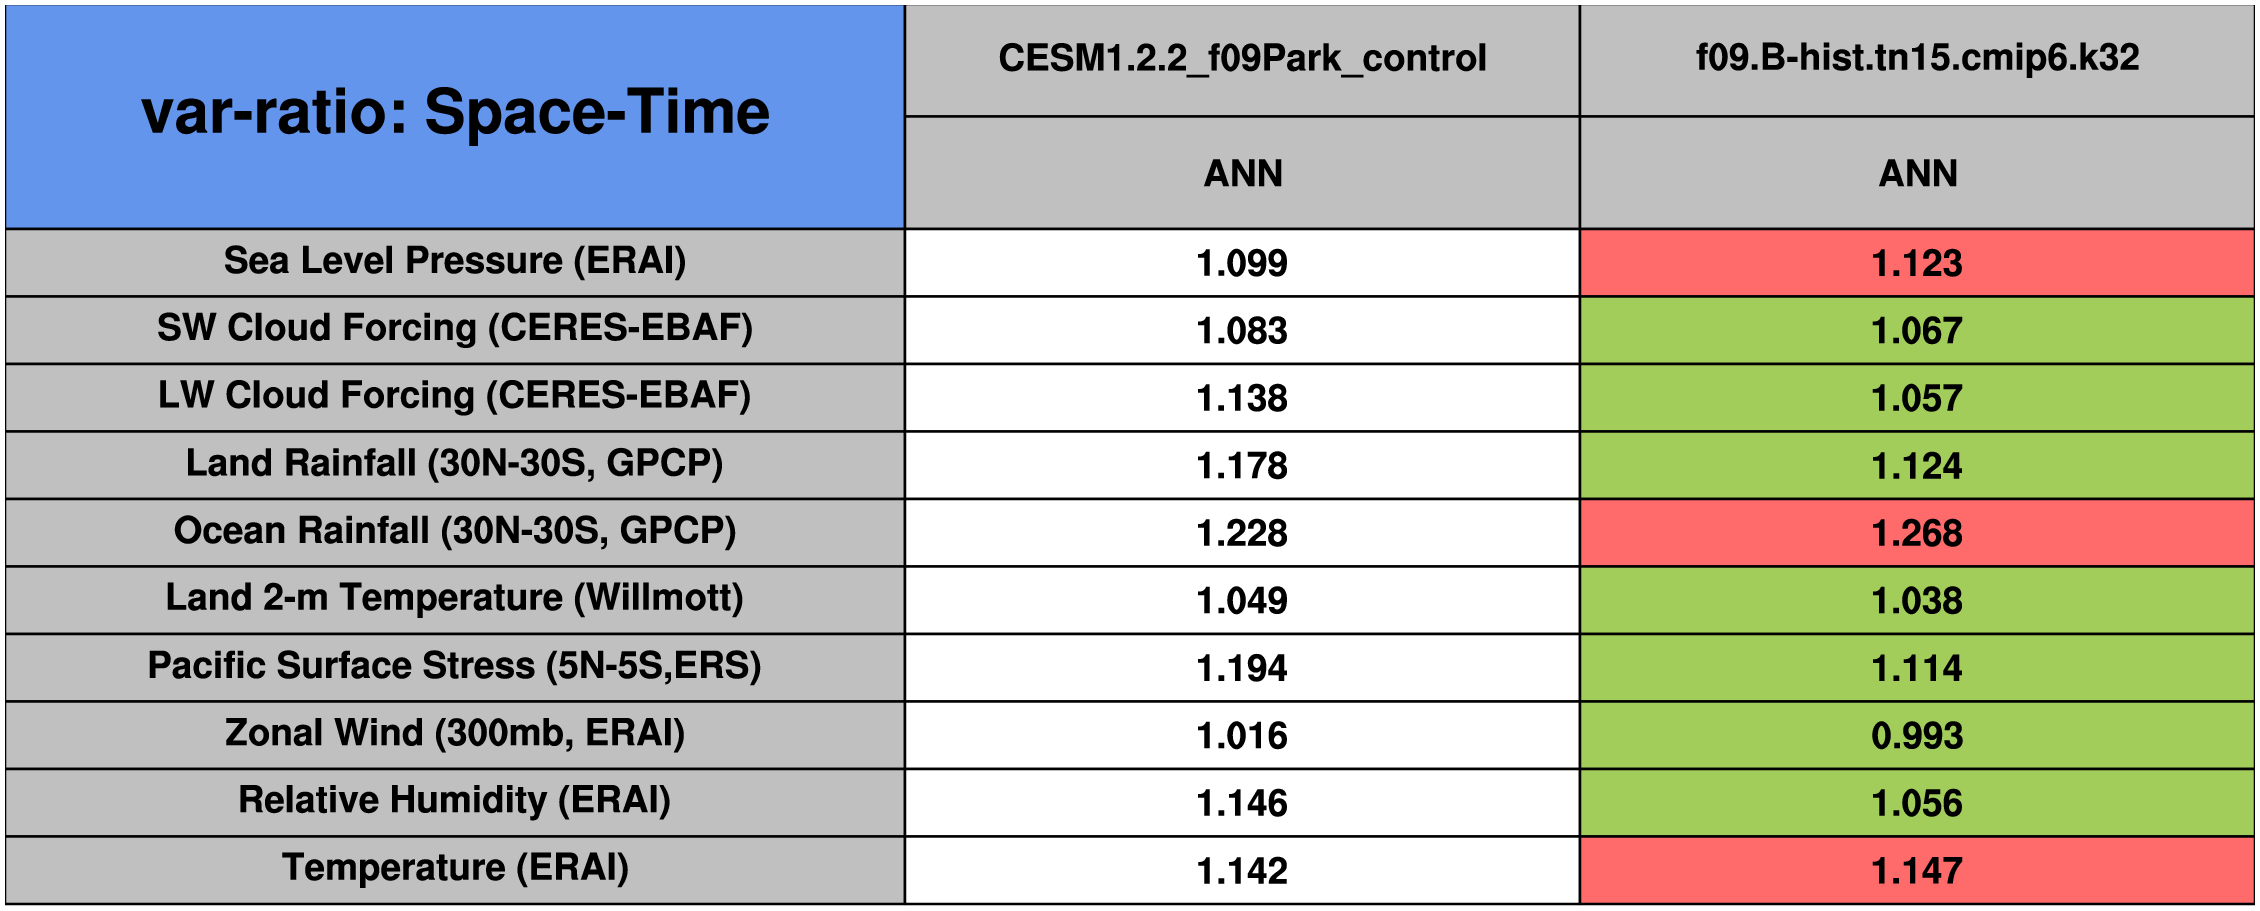
Task: Click ANN under the f09.B-hist.tn15.cmip6.k32 header
Action: click(1917, 173)
